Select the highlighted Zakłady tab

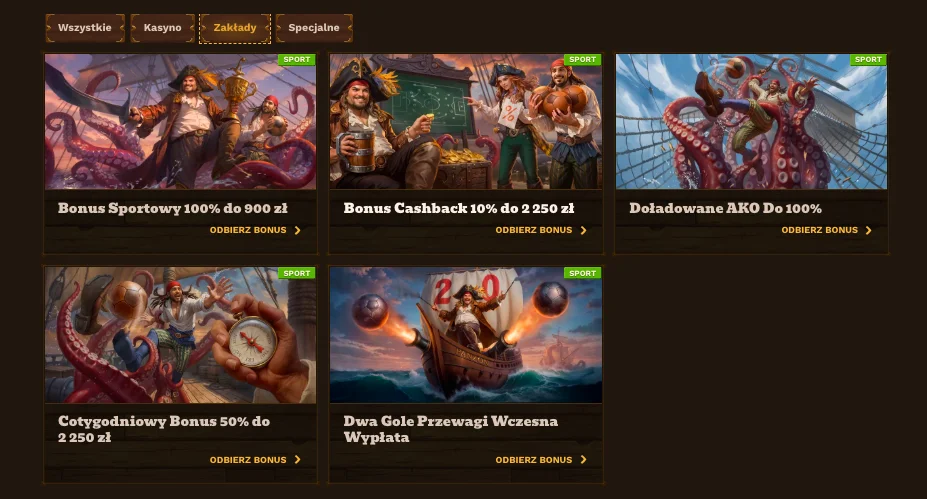(235, 28)
